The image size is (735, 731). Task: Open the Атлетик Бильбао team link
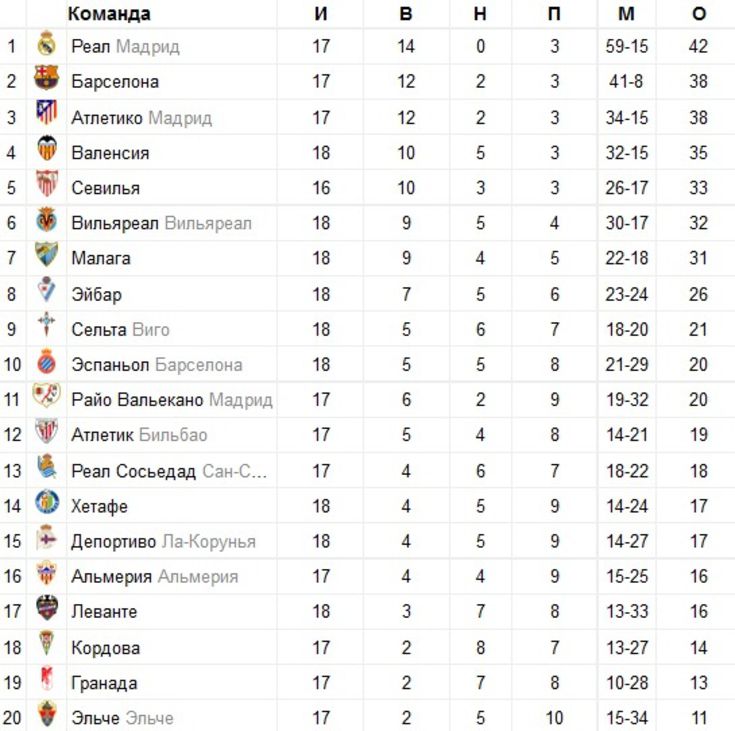point(139,435)
